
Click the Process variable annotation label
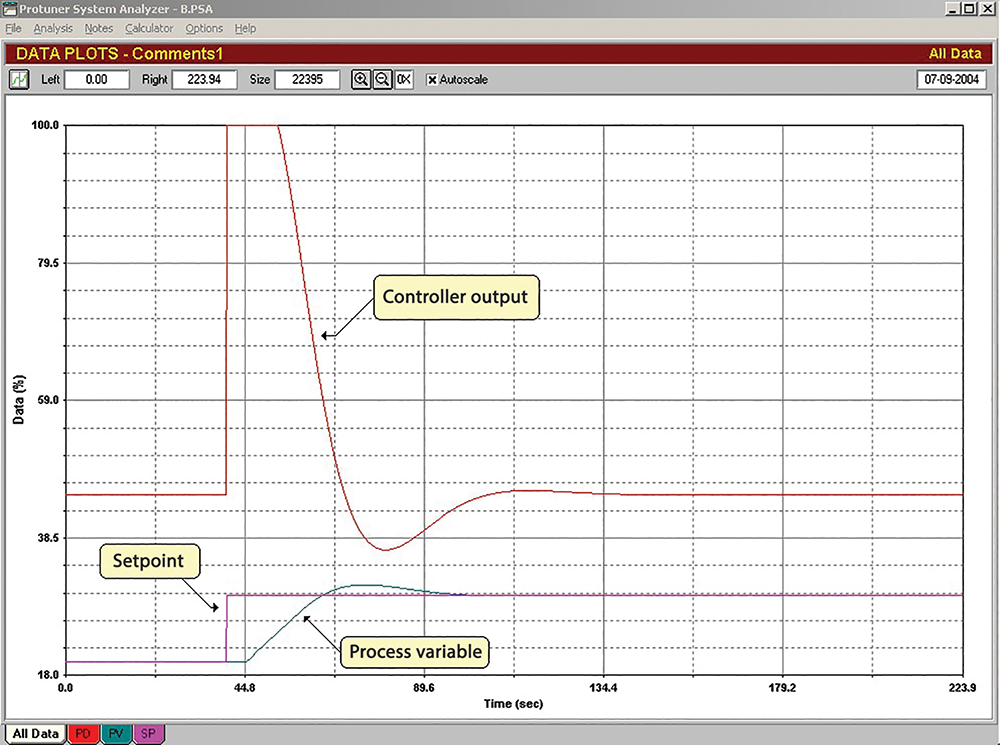click(415, 652)
